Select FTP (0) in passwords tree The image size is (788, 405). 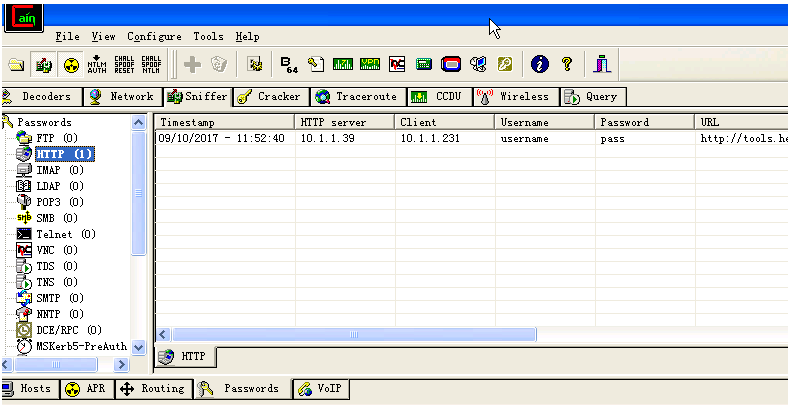point(57,138)
